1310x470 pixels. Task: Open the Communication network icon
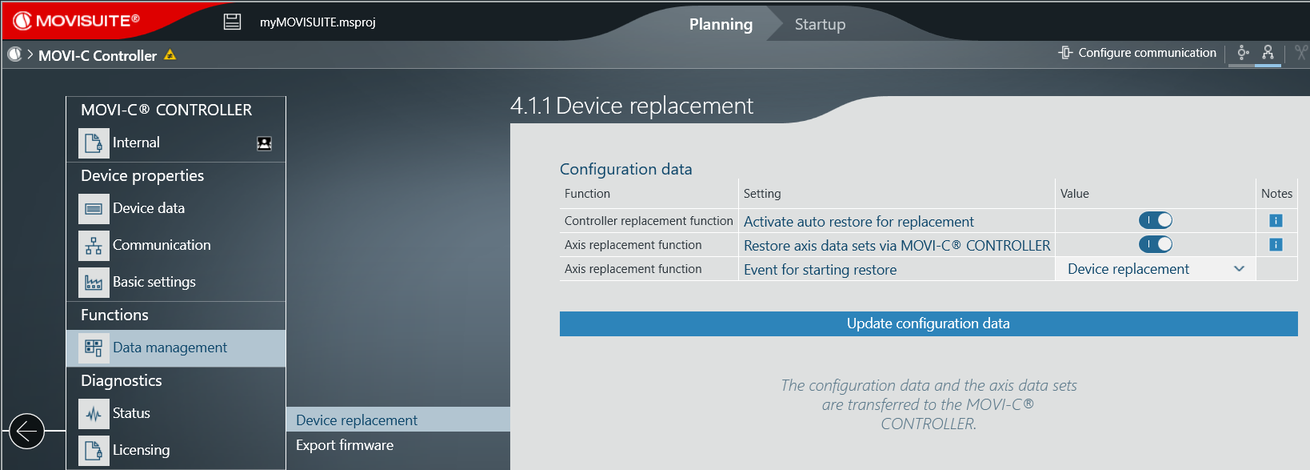point(93,246)
